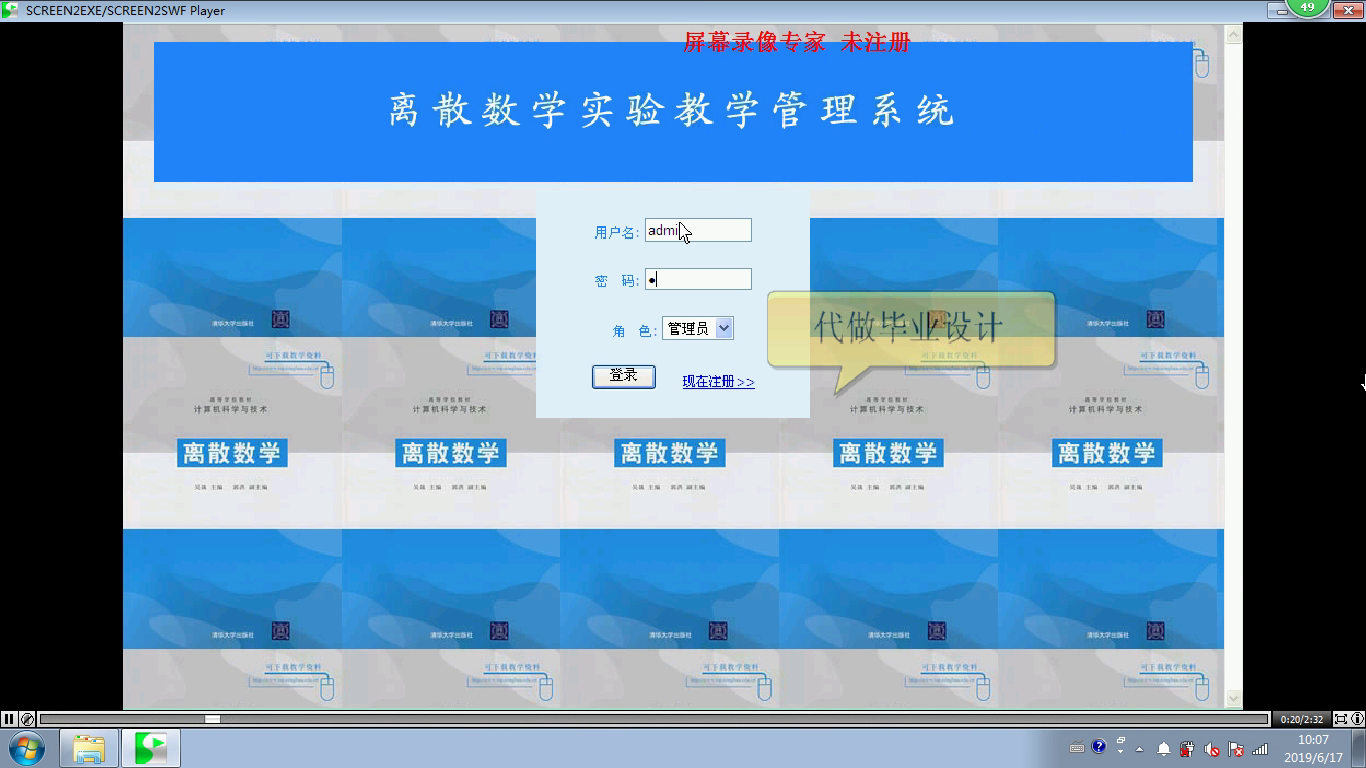Open the on-screen keyboard tray icon
Screen dimensions: 1366x768
1077,748
